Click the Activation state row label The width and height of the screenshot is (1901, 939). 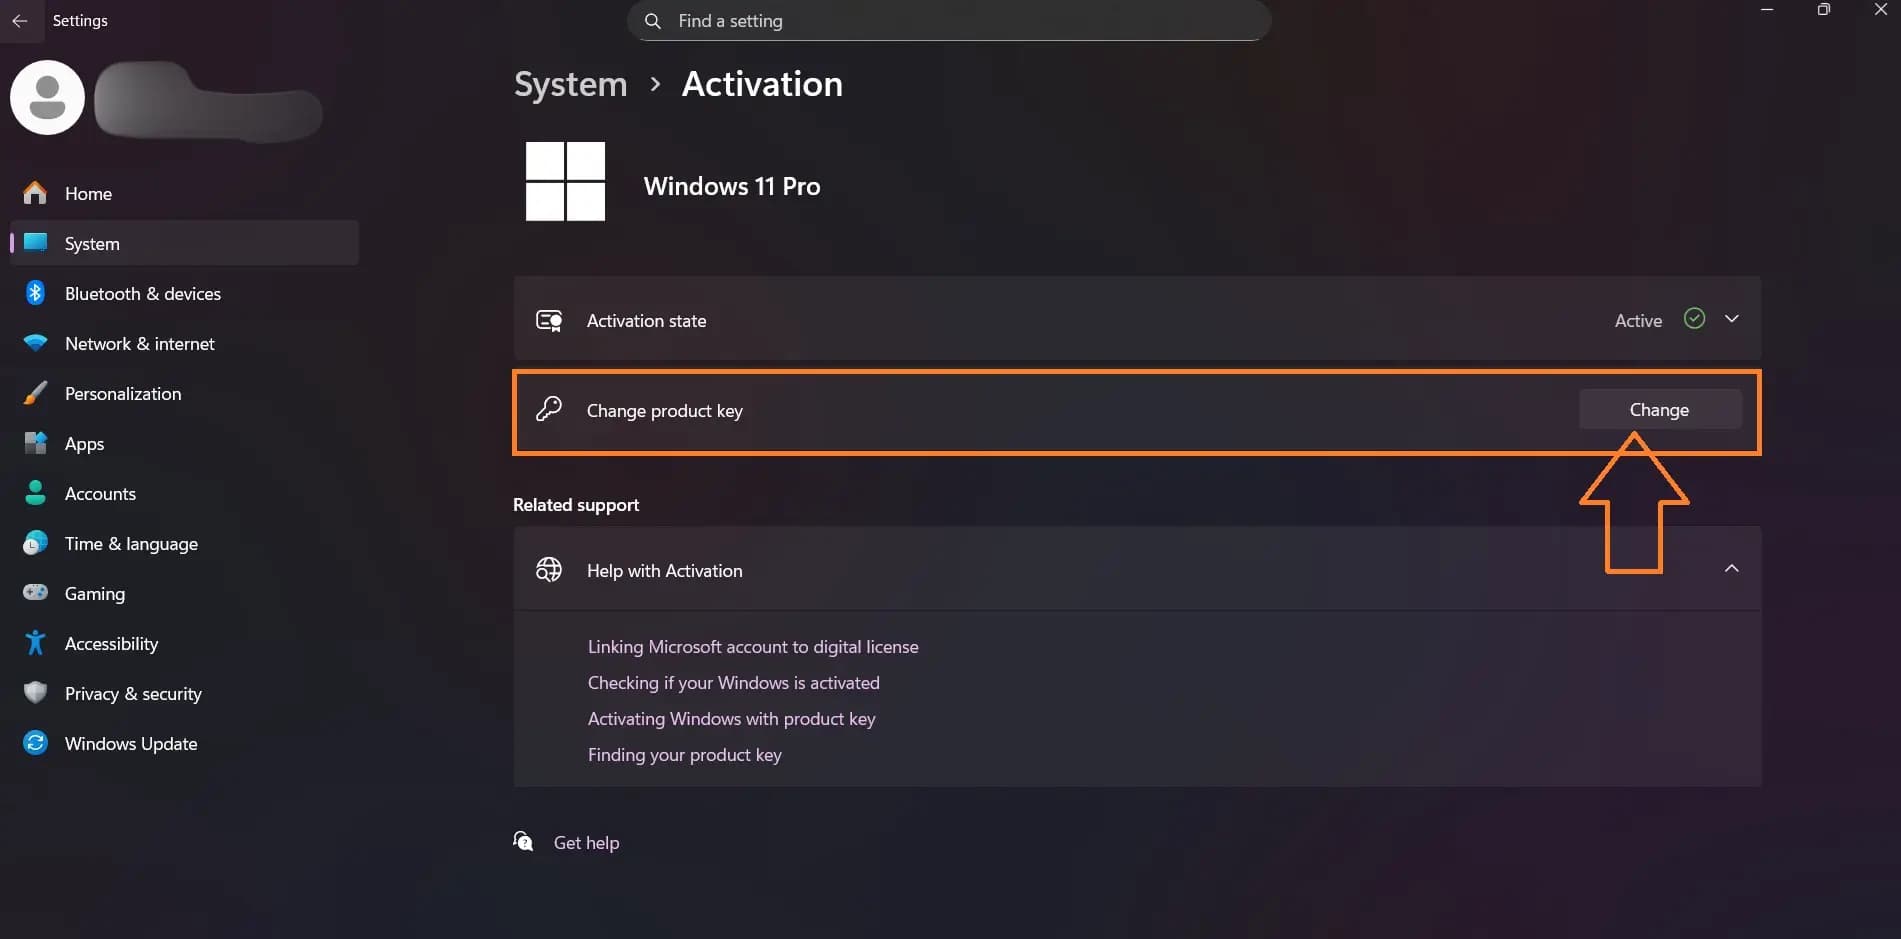[646, 321]
